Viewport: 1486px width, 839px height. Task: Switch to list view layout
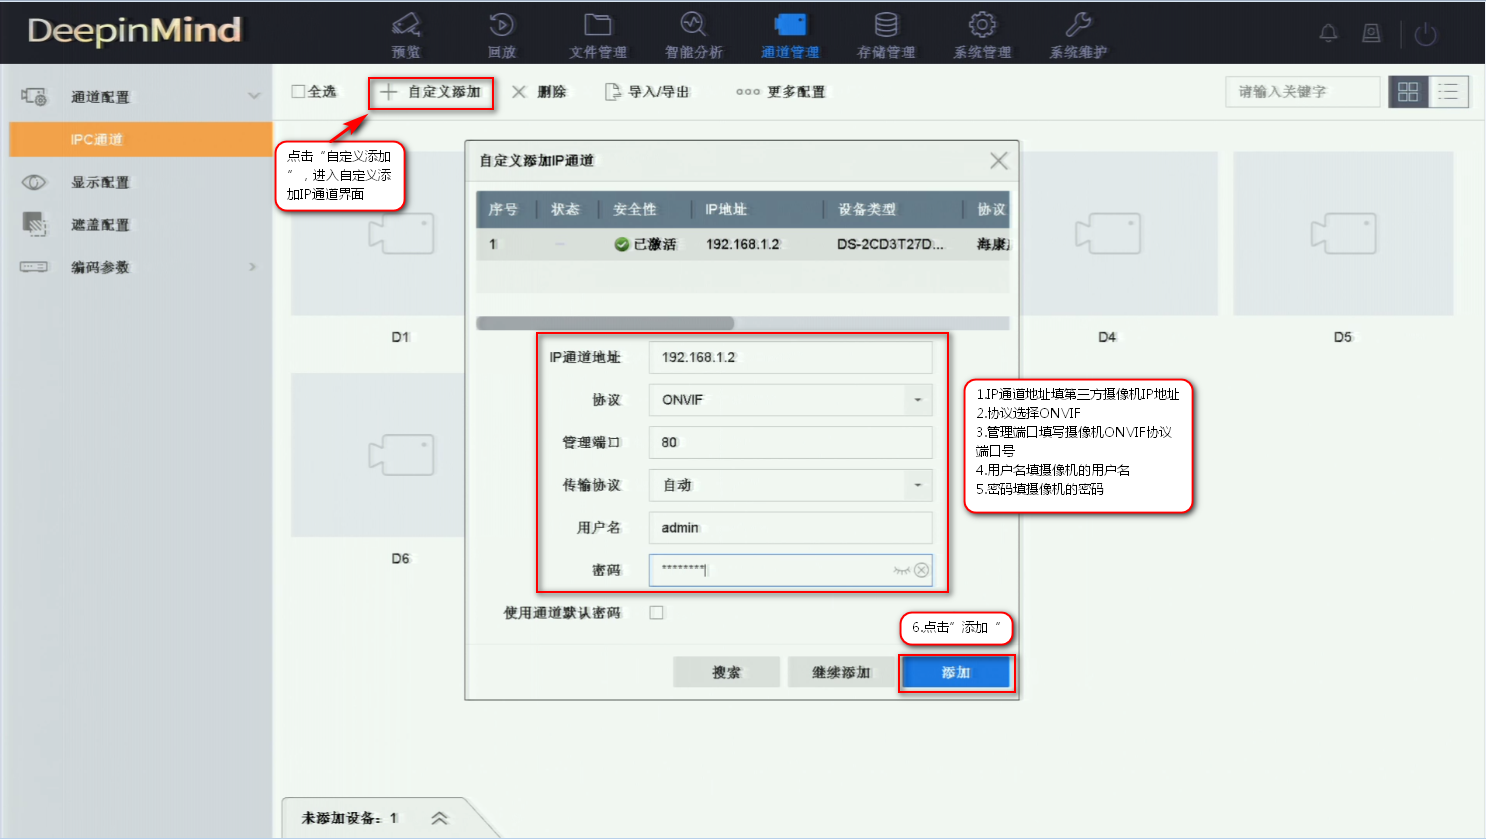(x=1448, y=91)
